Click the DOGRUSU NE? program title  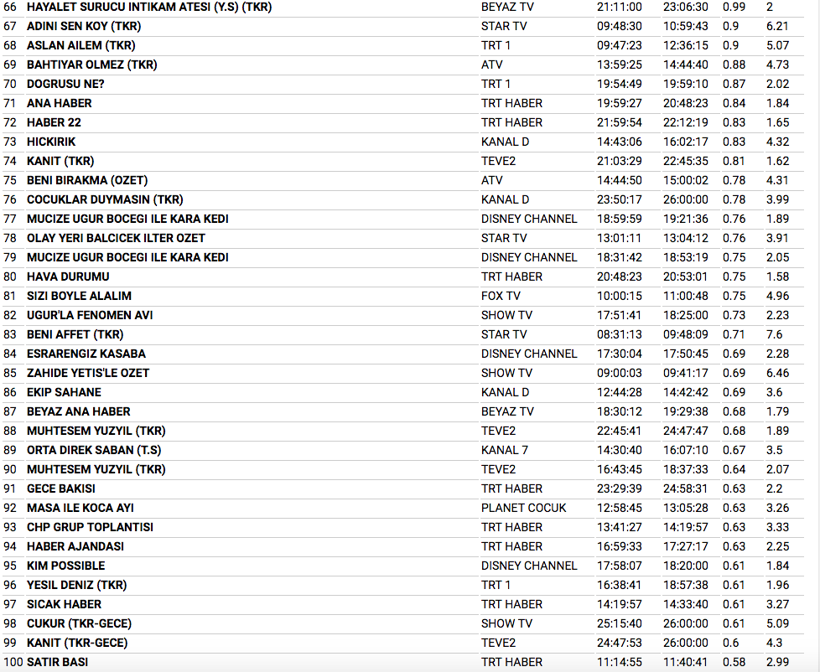tap(66, 84)
